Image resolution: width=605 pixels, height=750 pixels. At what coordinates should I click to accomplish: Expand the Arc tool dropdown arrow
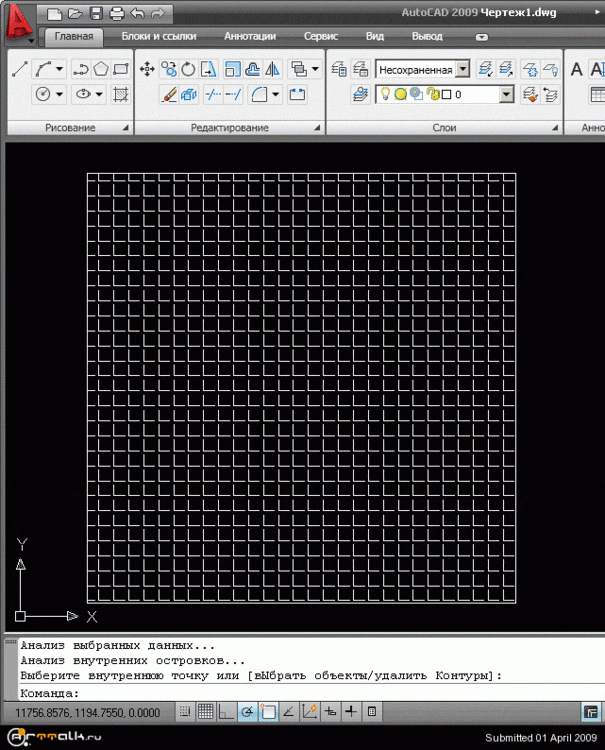pos(59,69)
